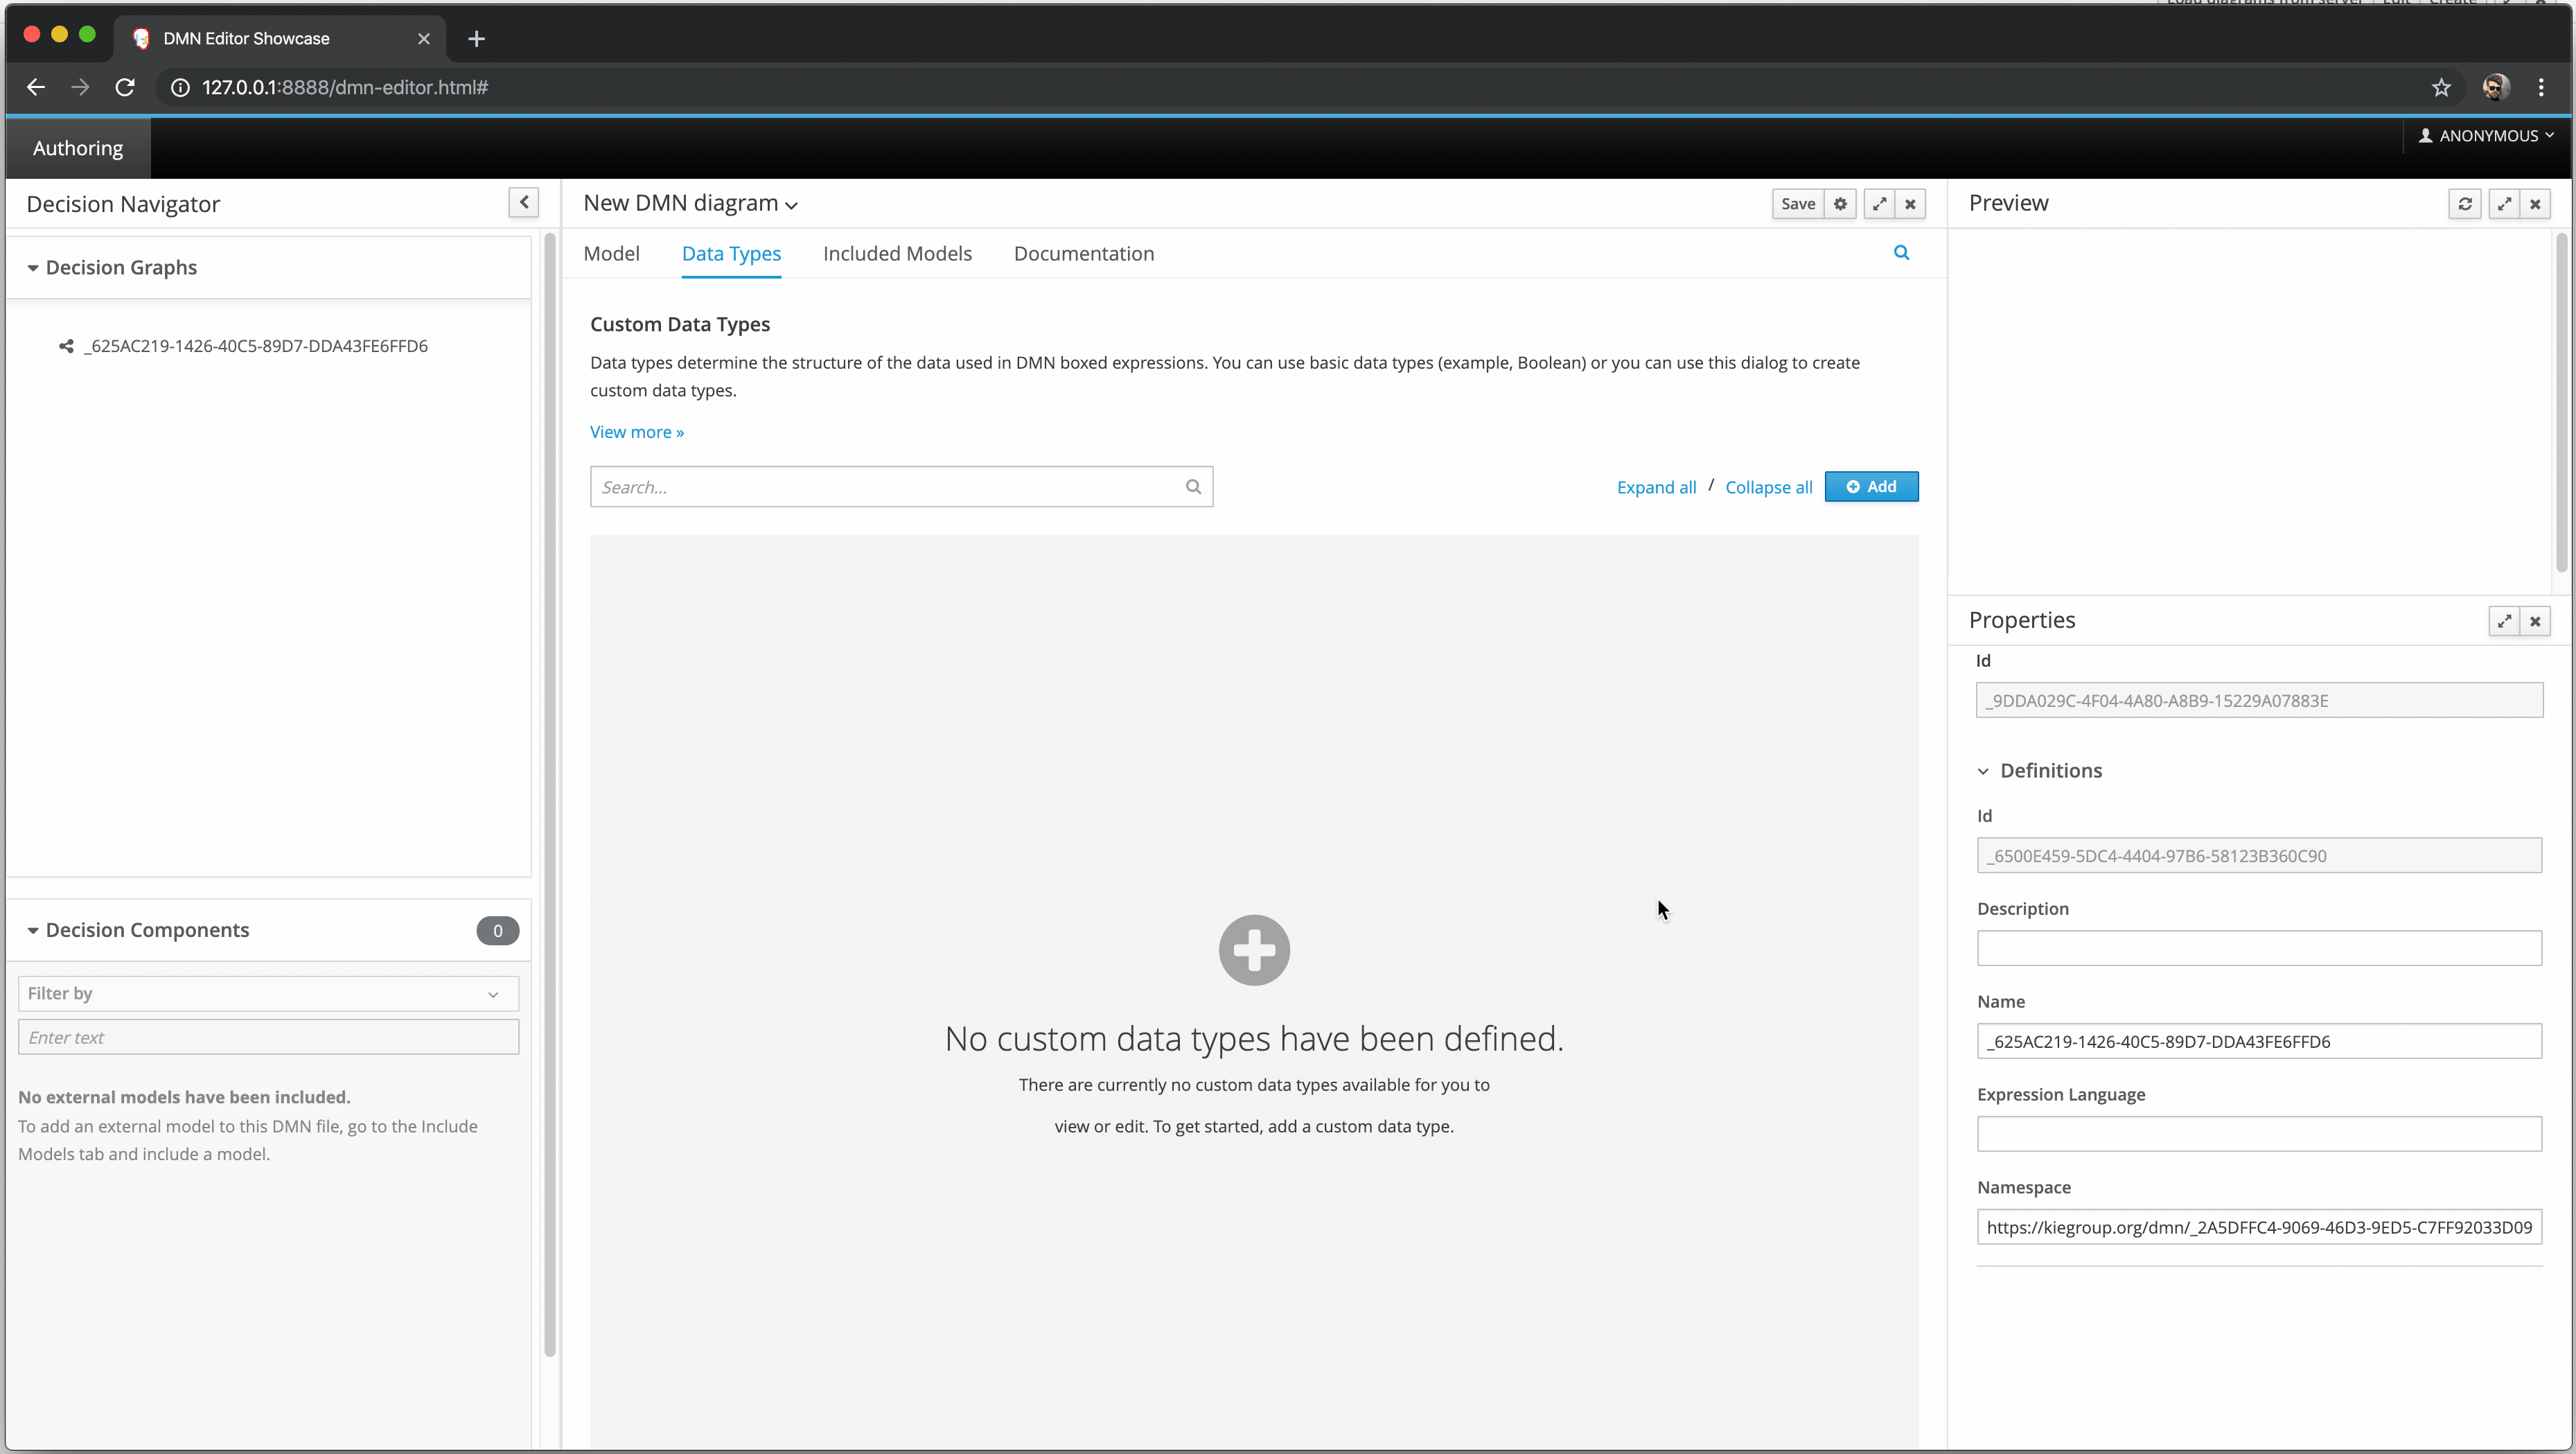This screenshot has height=1454, width=2576.
Task: Collapse the Definitions section
Action: 1983,771
